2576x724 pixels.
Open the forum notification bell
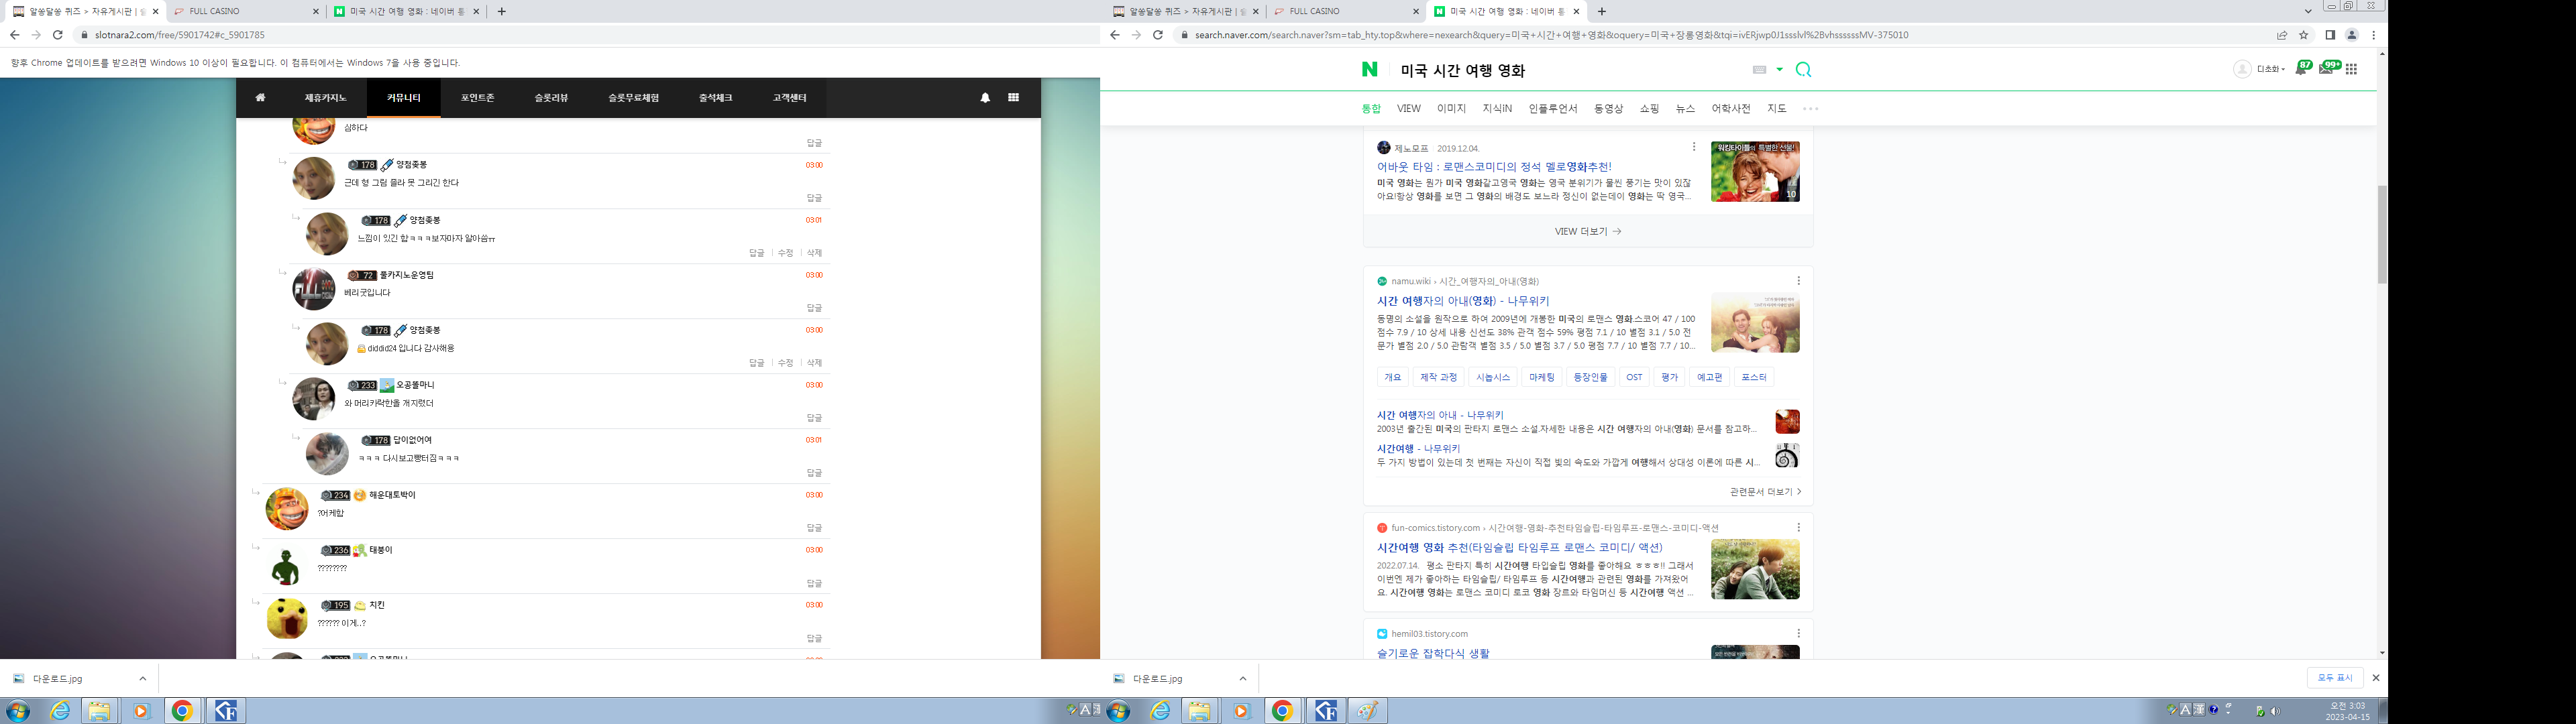tap(985, 98)
